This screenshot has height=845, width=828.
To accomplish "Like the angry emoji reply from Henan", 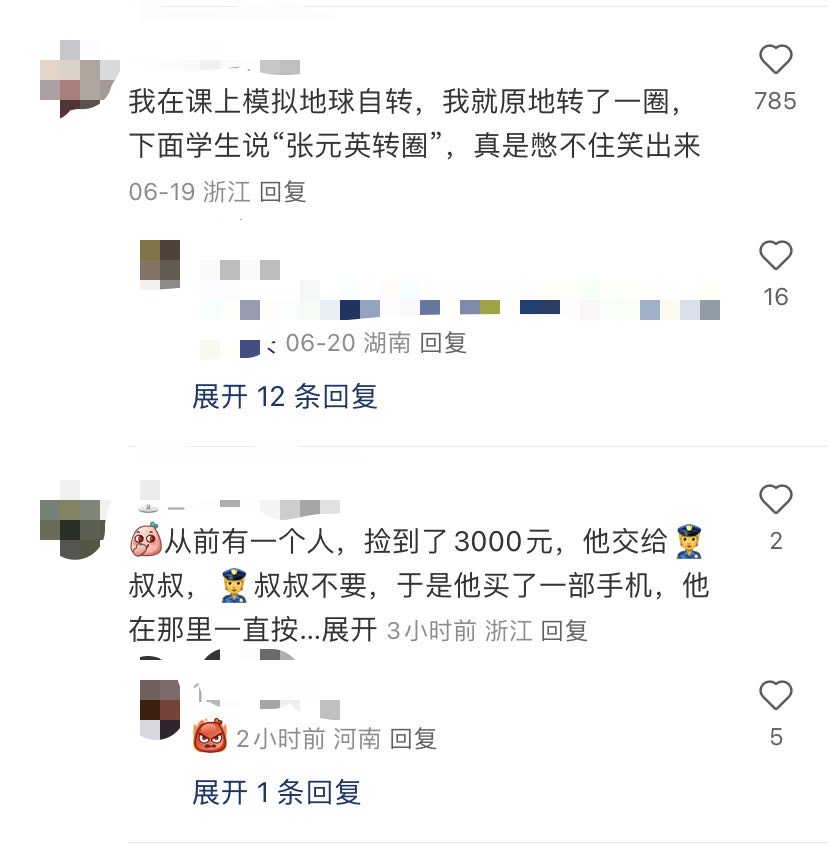I will tap(775, 695).
